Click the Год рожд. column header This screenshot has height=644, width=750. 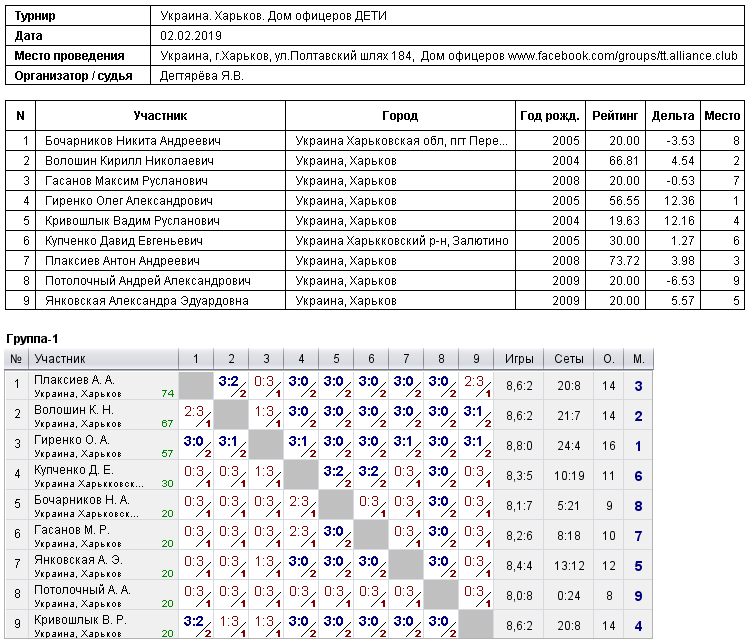click(x=550, y=116)
